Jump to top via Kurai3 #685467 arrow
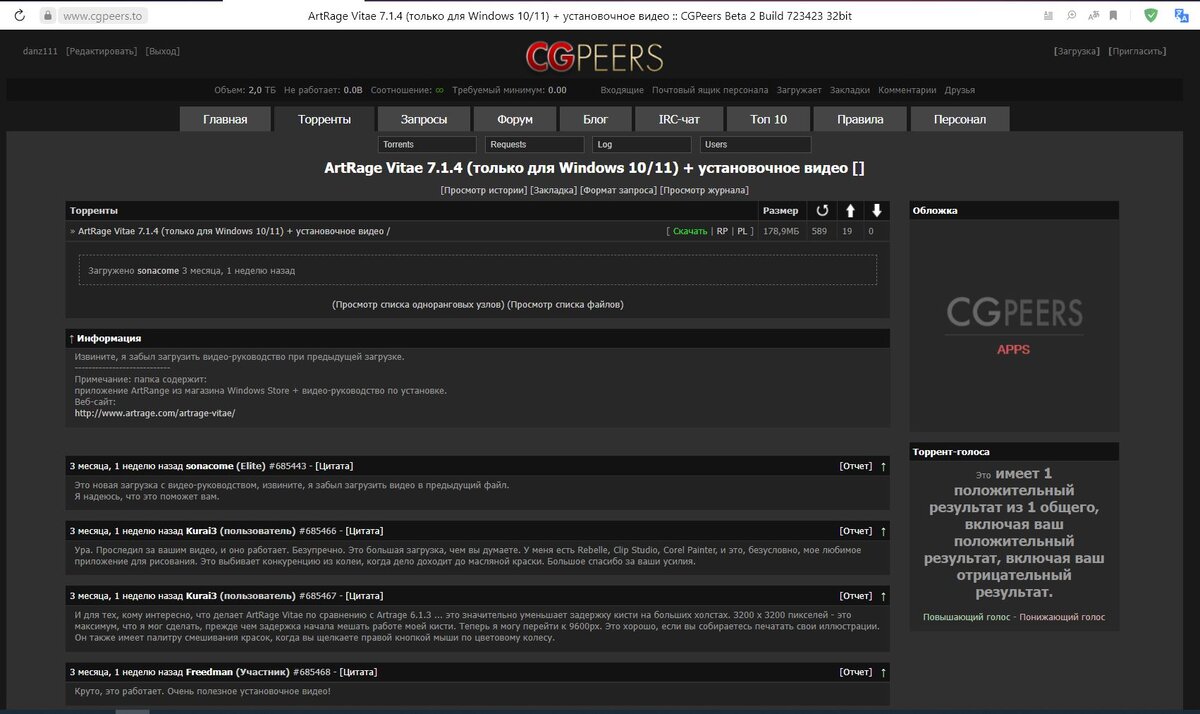This screenshot has height=714, width=1200. (882, 595)
